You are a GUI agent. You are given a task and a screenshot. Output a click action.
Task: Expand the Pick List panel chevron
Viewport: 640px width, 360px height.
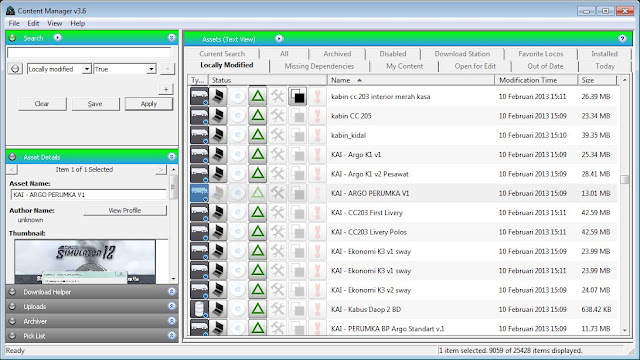171,336
